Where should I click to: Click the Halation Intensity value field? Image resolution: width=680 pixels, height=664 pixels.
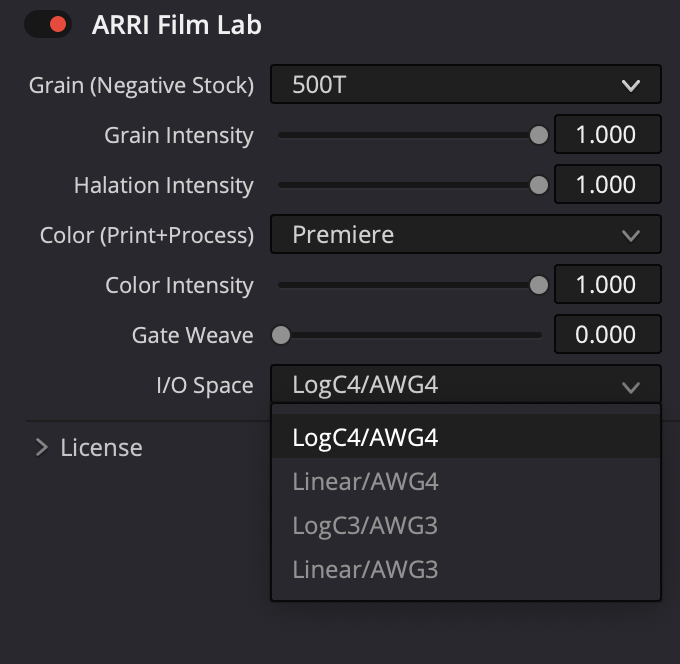click(x=607, y=185)
